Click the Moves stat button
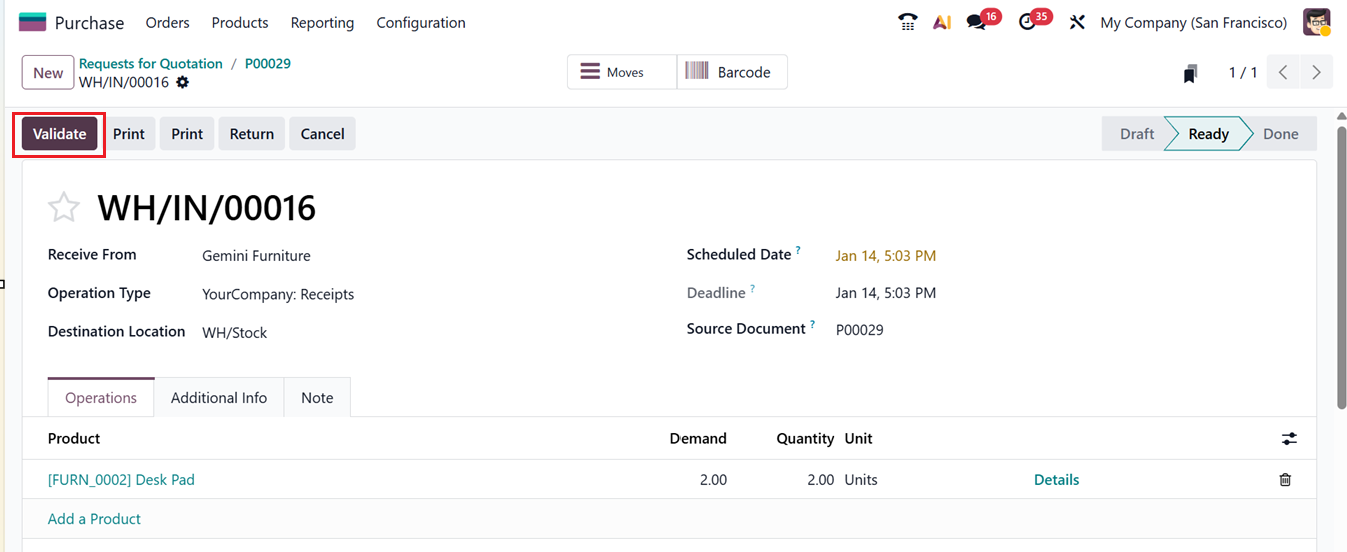1347x552 pixels. tap(622, 72)
